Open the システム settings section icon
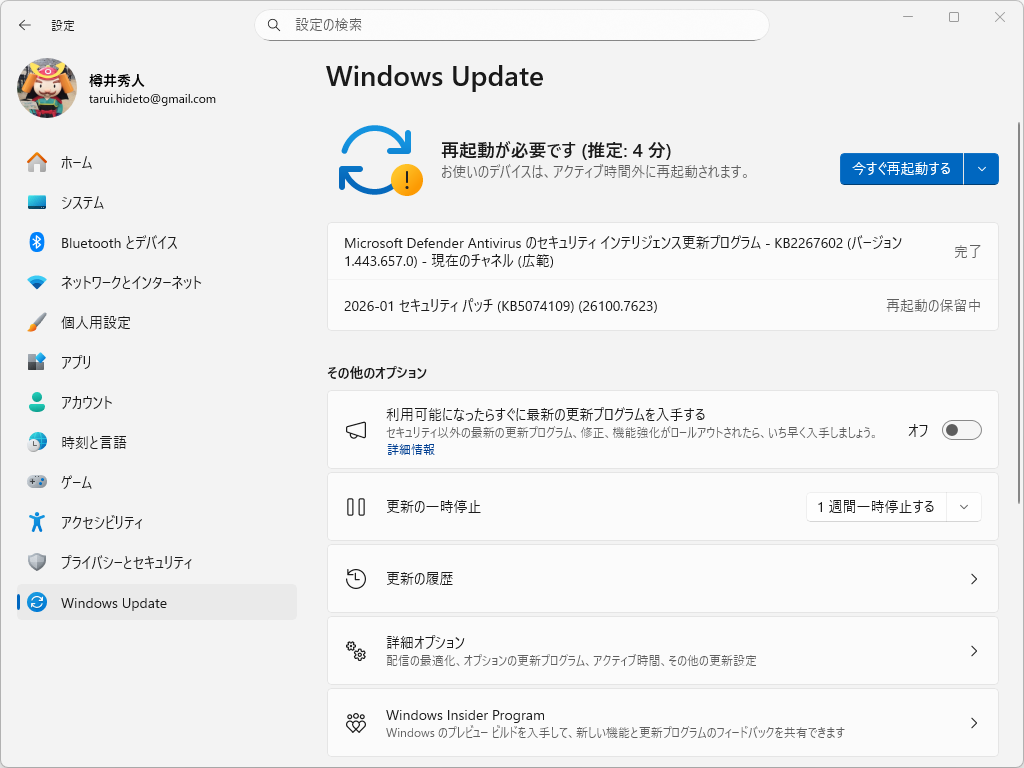Image resolution: width=1024 pixels, height=768 pixels. coord(35,202)
